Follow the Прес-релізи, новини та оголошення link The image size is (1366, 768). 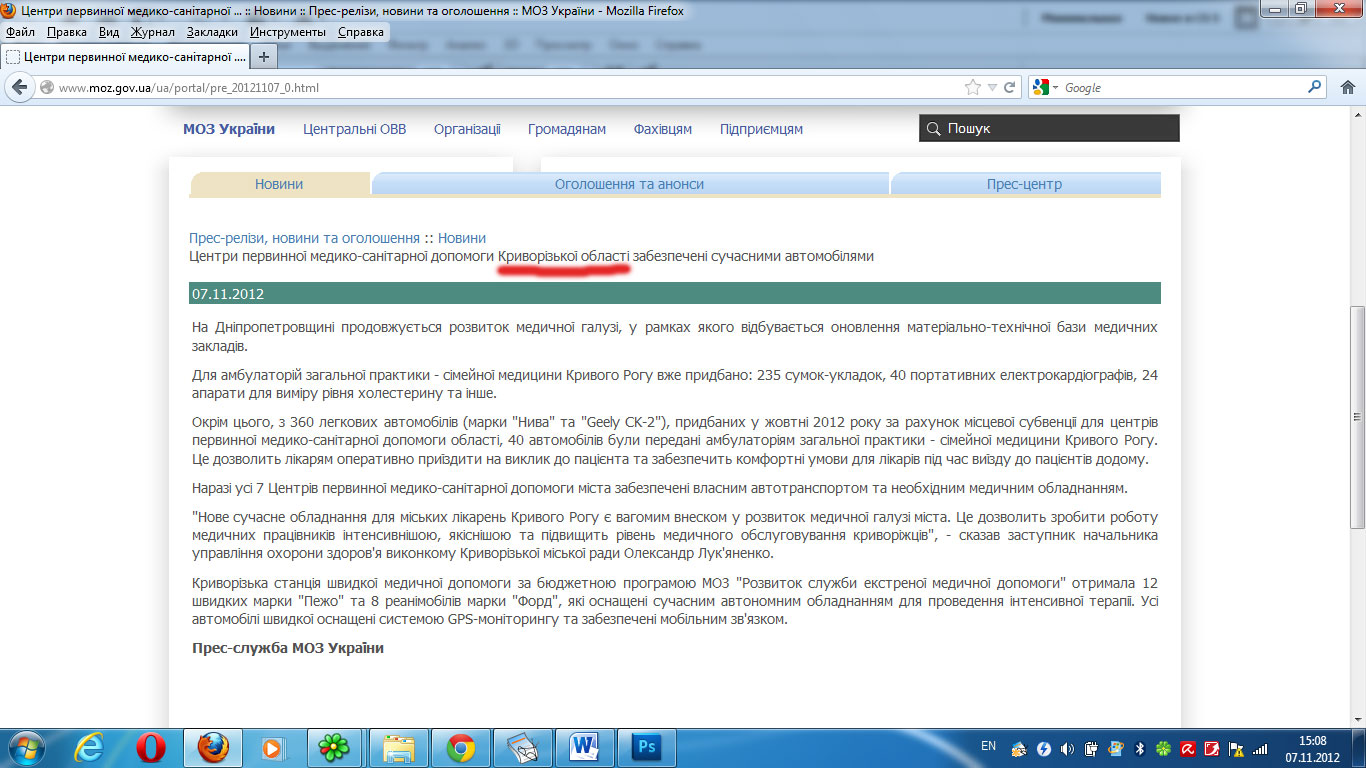[x=304, y=238]
